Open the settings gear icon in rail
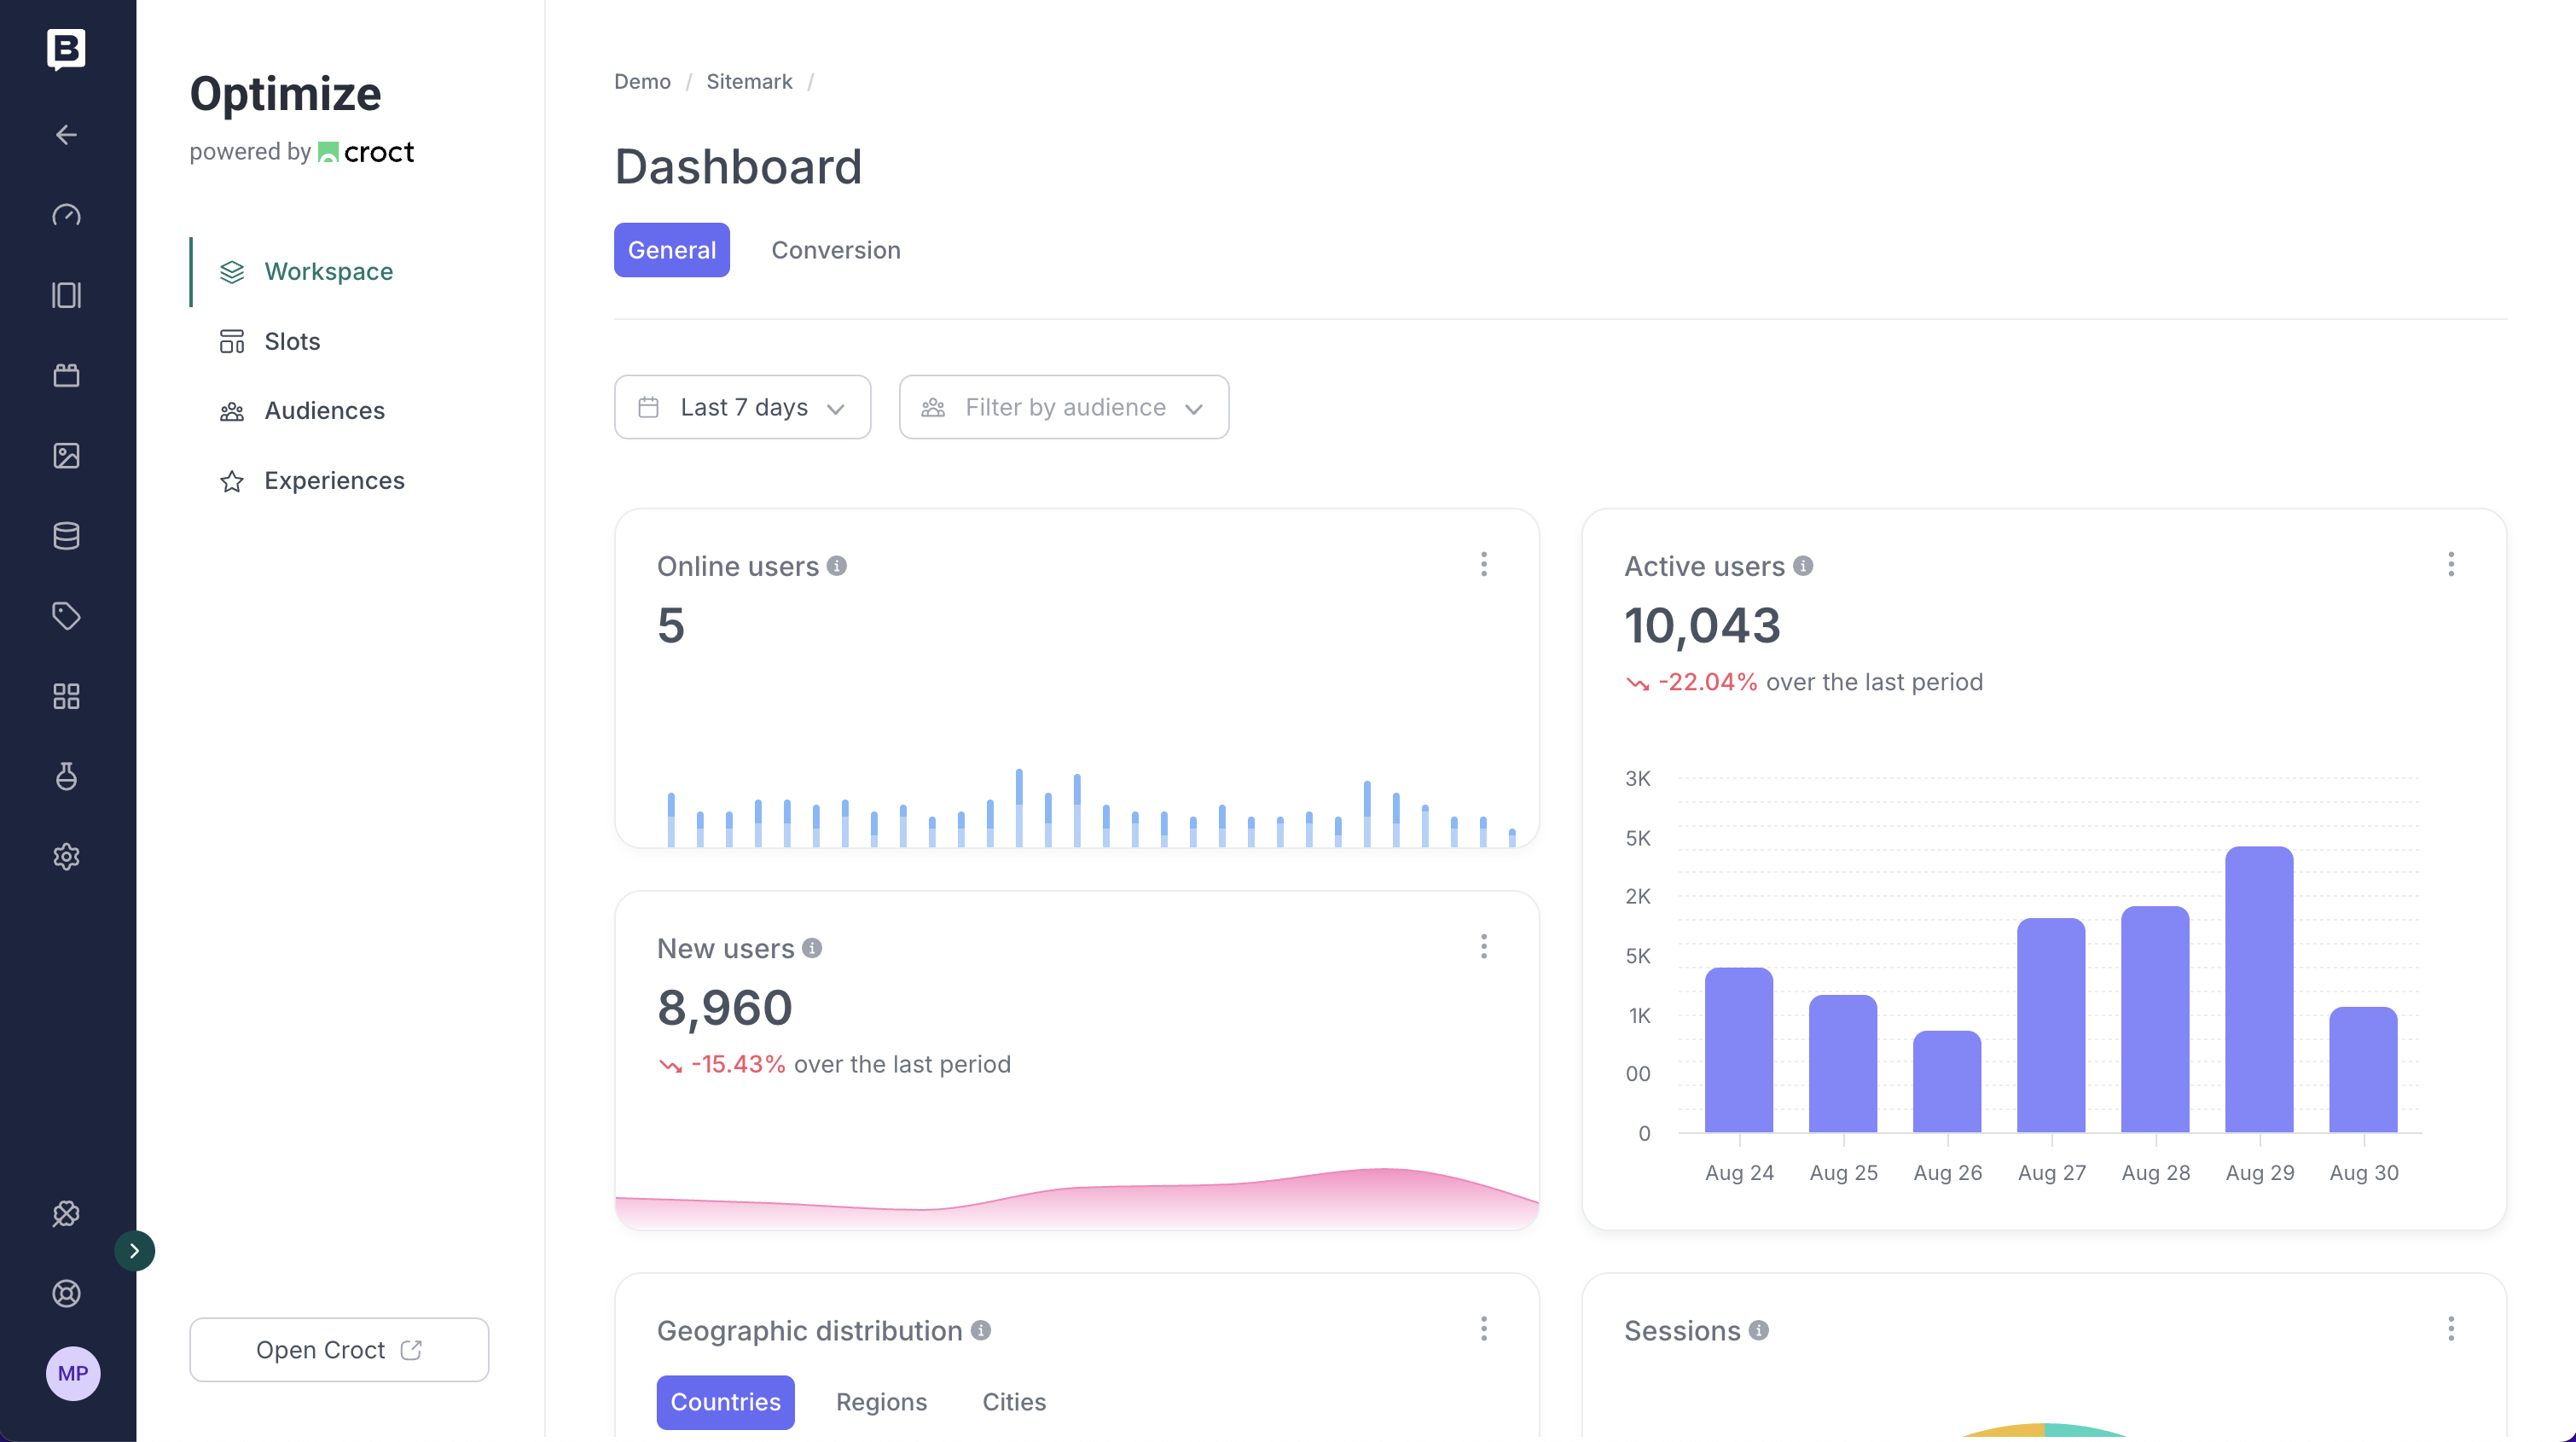Image resolution: width=2576 pixels, height=1442 pixels. click(x=66, y=857)
